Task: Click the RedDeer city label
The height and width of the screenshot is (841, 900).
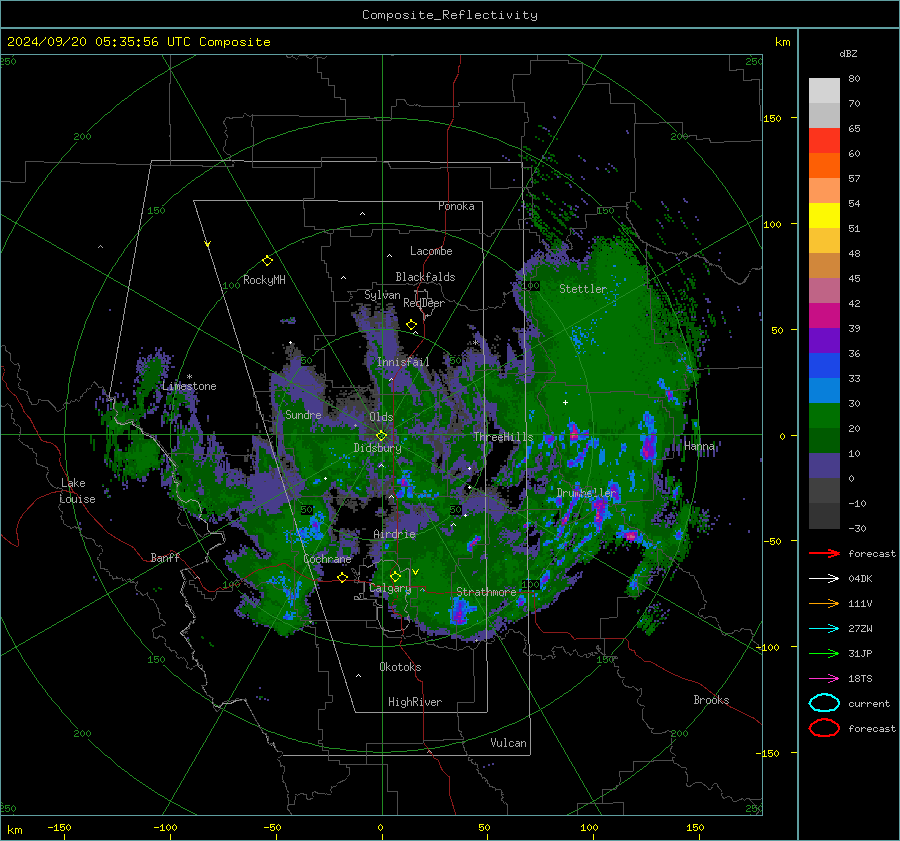Action: [424, 303]
